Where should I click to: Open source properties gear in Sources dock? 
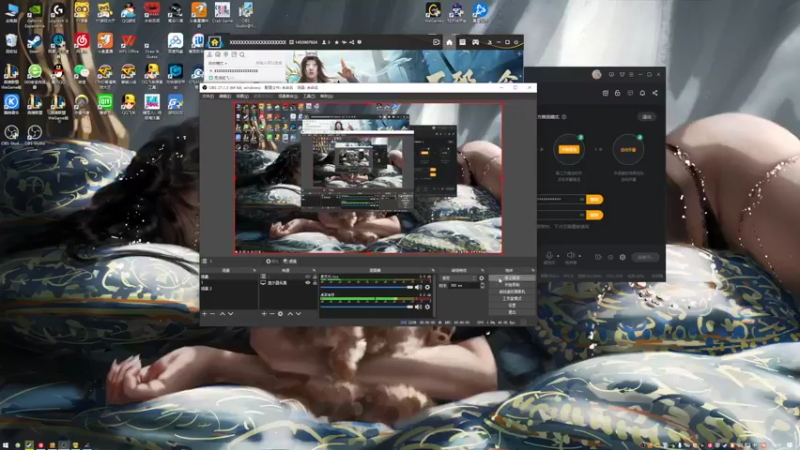click(x=280, y=314)
